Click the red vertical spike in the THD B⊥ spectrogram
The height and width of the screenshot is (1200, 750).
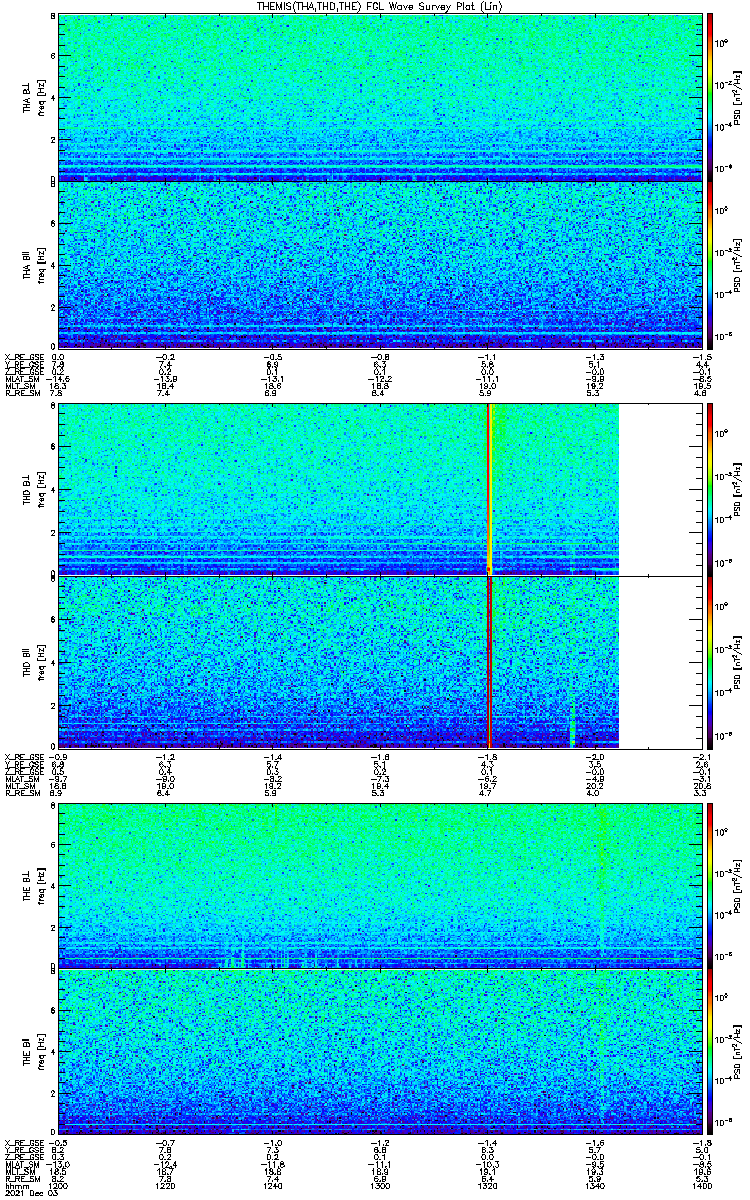[x=489, y=488]
